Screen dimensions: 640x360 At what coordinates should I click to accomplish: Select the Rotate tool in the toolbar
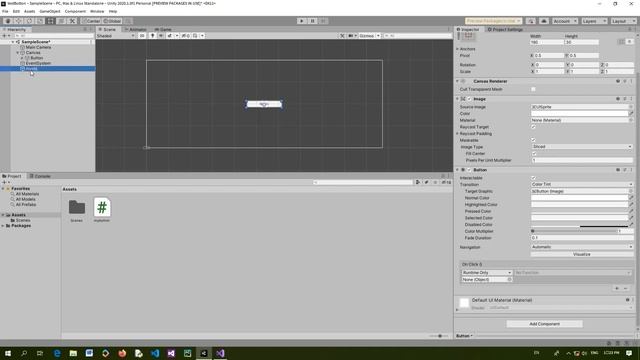point(29,21)
